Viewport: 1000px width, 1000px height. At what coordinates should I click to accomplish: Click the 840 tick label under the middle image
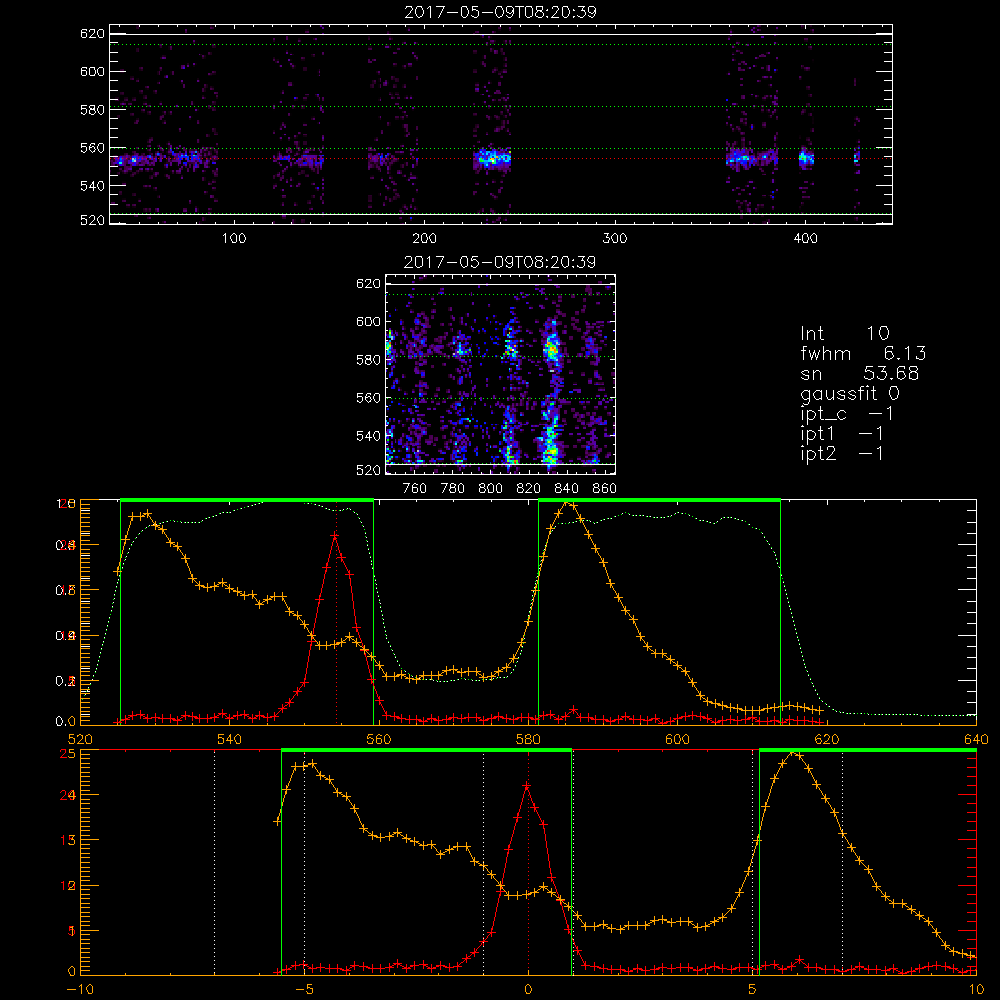[566, 489]
